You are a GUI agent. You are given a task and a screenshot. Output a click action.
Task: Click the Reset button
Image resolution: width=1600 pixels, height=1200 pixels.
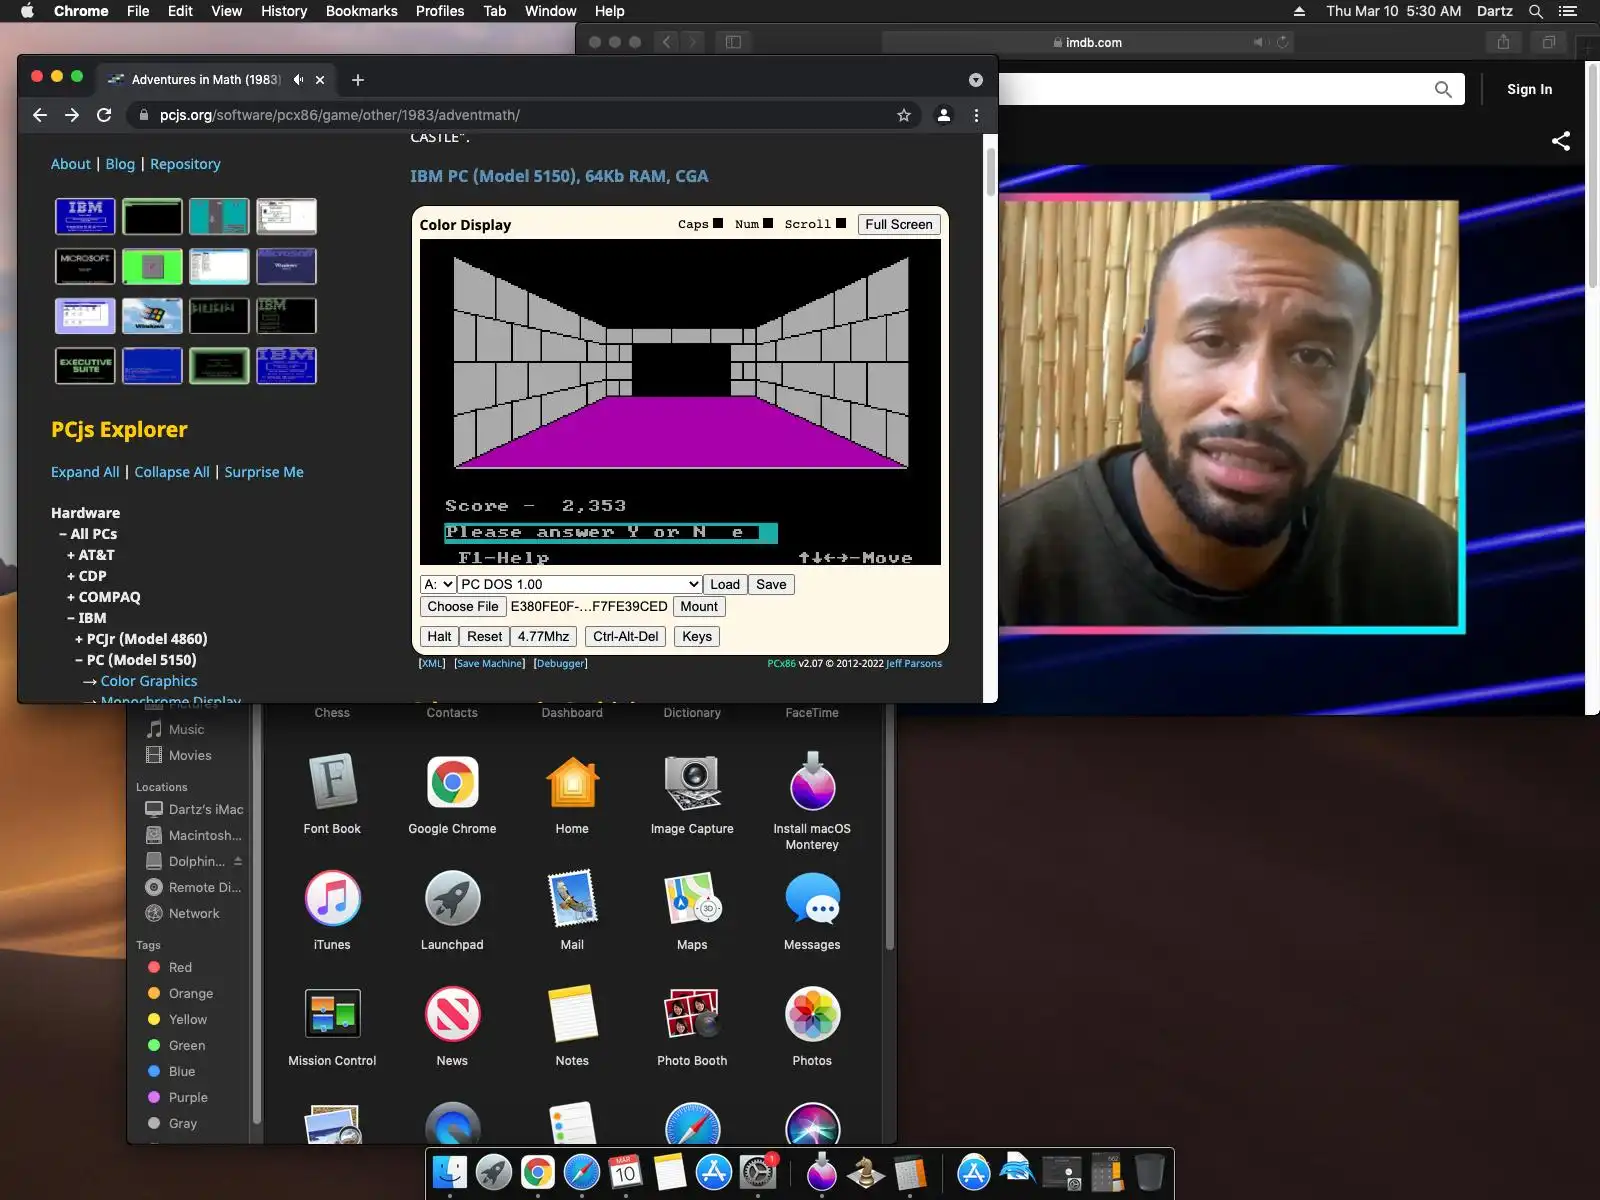pos(485,636)
